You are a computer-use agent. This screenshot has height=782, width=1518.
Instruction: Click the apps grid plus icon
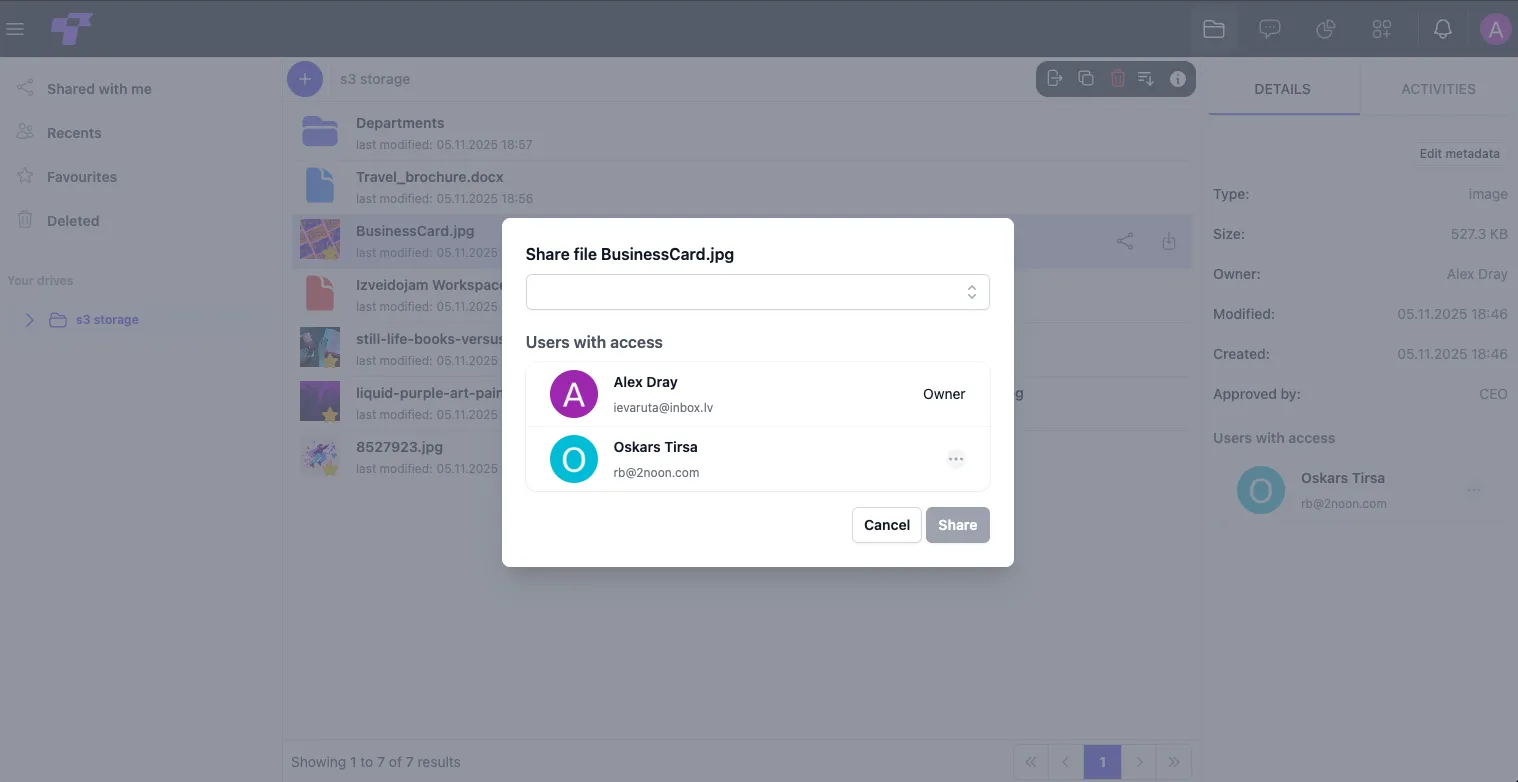coord(1382,29)
